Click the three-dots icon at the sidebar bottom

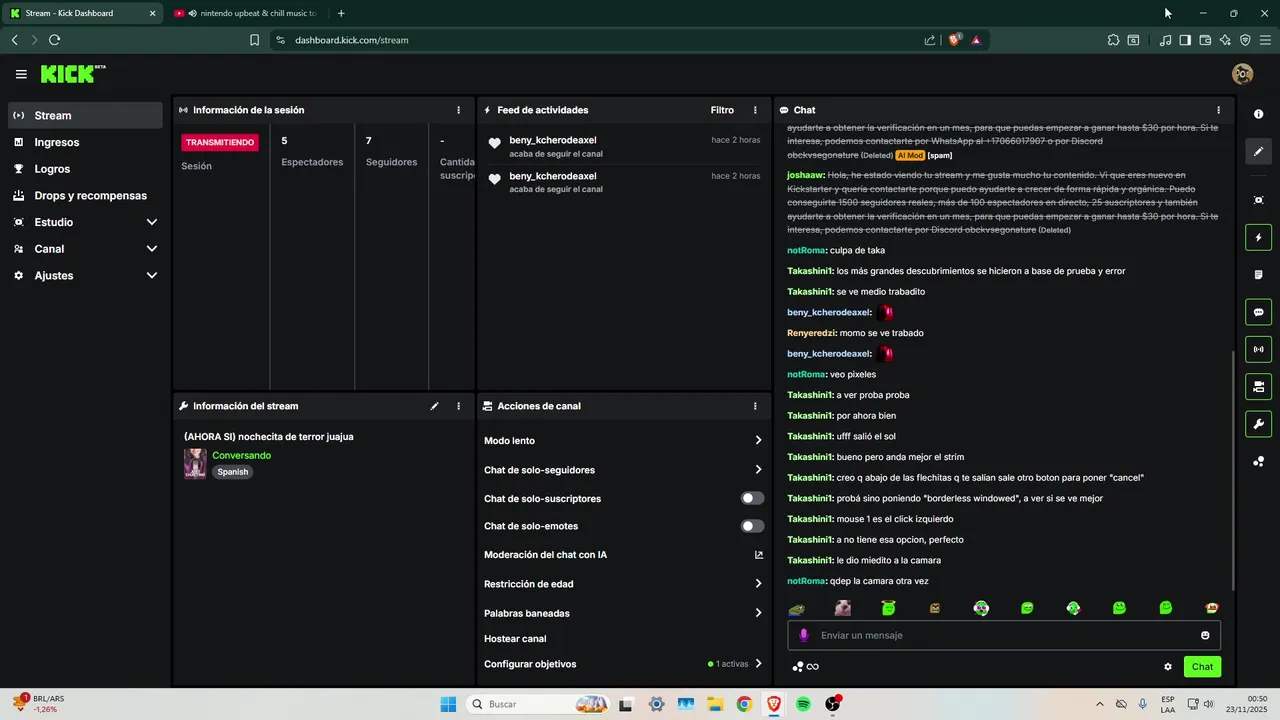tap(1258, 461)
